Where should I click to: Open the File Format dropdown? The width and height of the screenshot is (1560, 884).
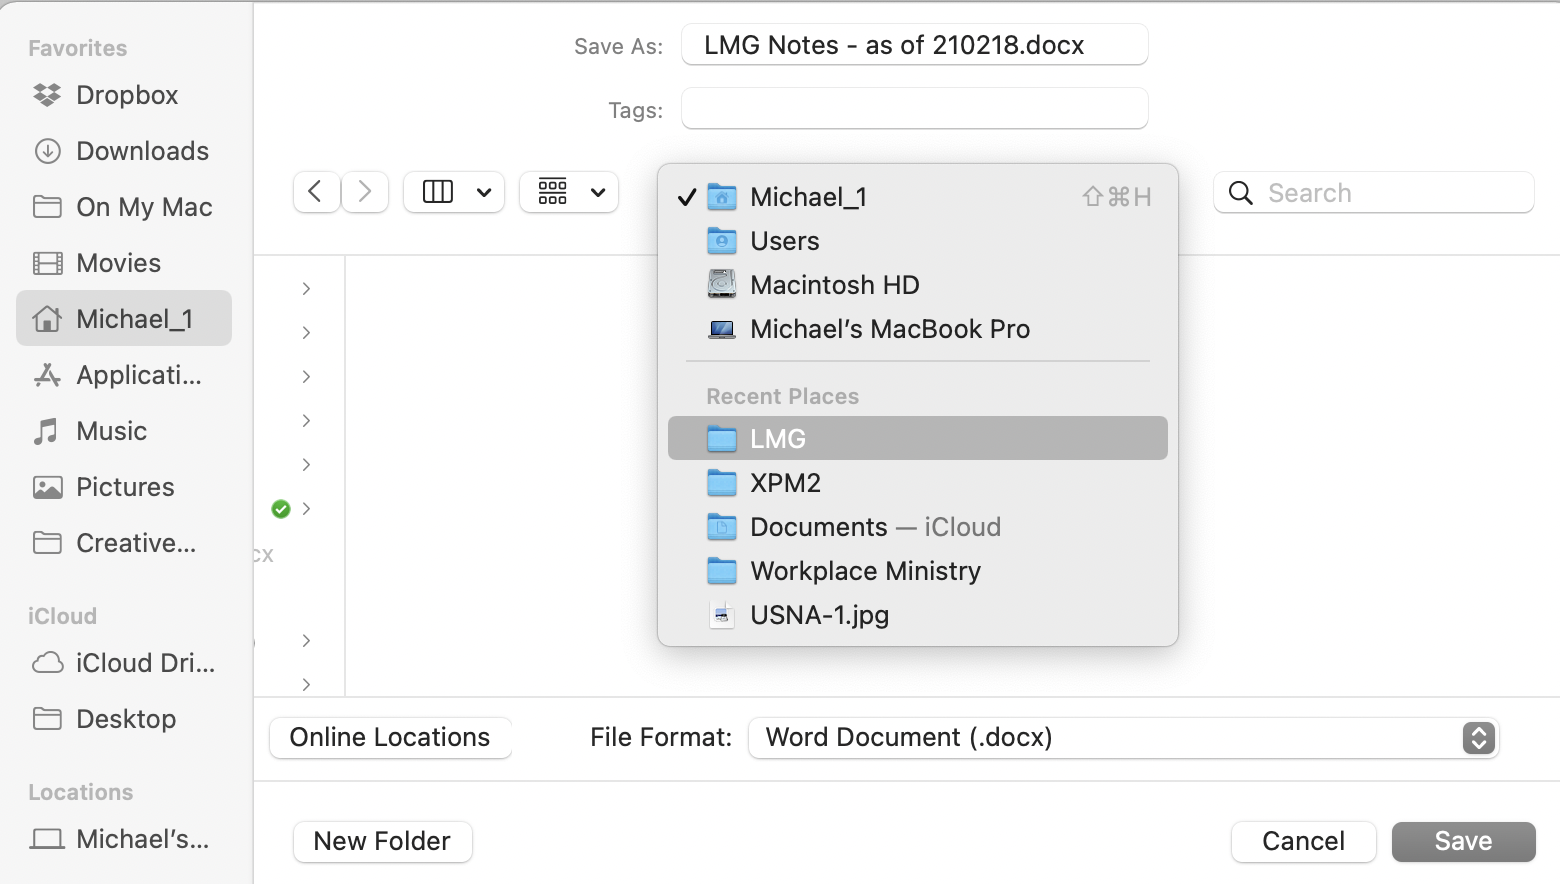(x=1123, y=738)
